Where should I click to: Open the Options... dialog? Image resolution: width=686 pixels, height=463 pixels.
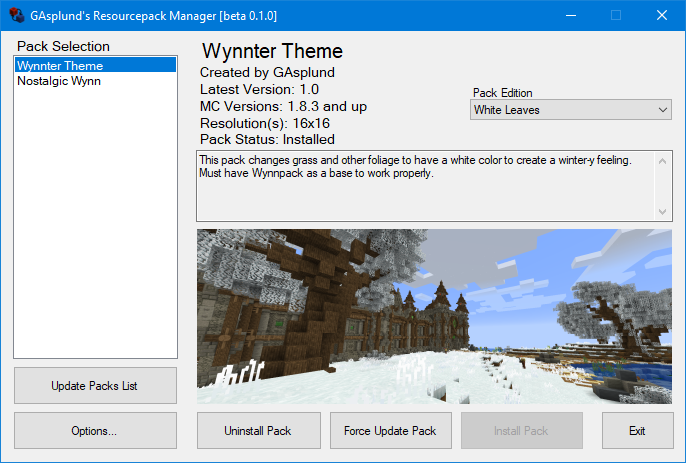point(95,431)
